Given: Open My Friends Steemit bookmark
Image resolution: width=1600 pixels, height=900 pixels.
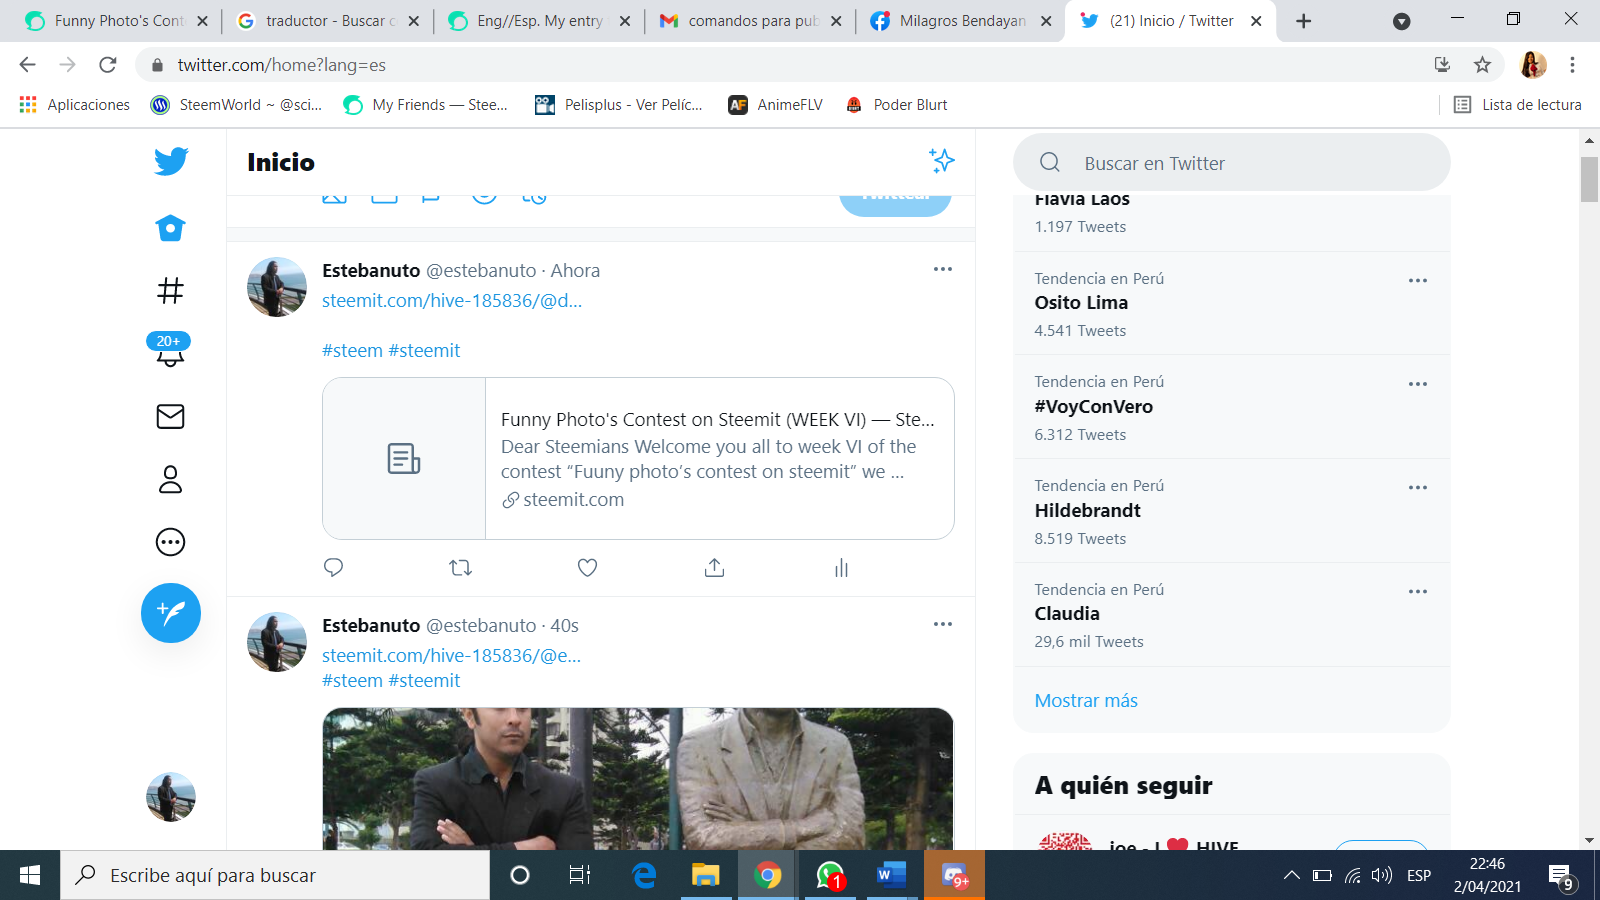Looking at the screenshot, I should pyautogui.click(x=425, y=105).
